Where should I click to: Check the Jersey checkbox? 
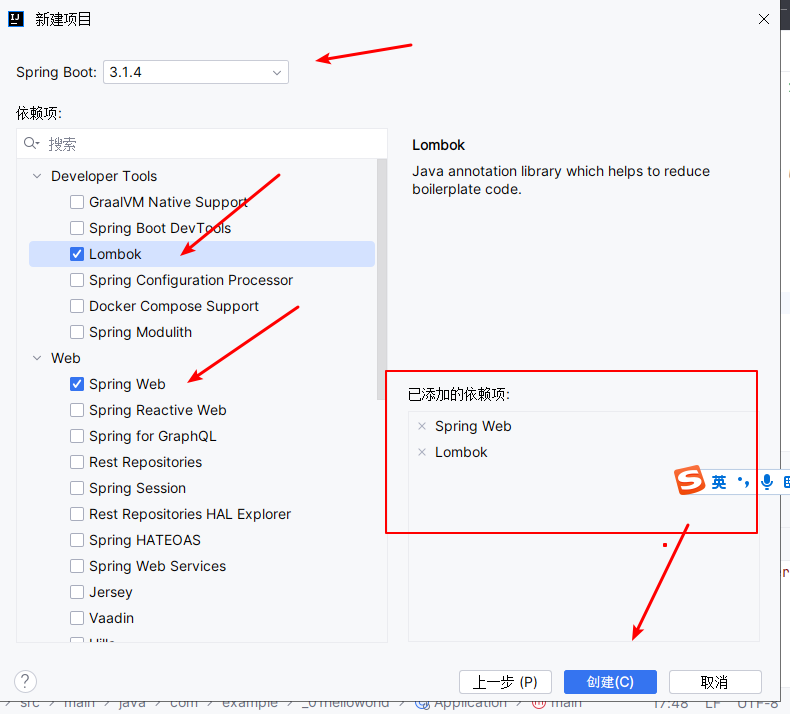77,592
